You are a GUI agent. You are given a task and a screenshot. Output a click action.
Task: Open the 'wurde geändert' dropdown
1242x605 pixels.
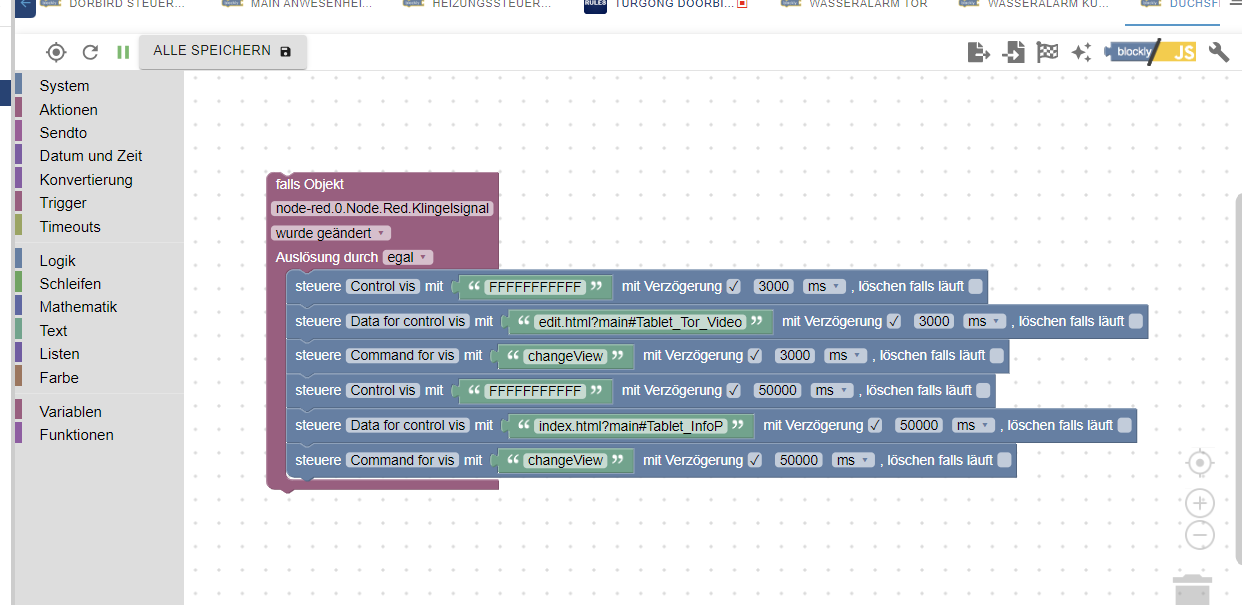pos(329,233)
